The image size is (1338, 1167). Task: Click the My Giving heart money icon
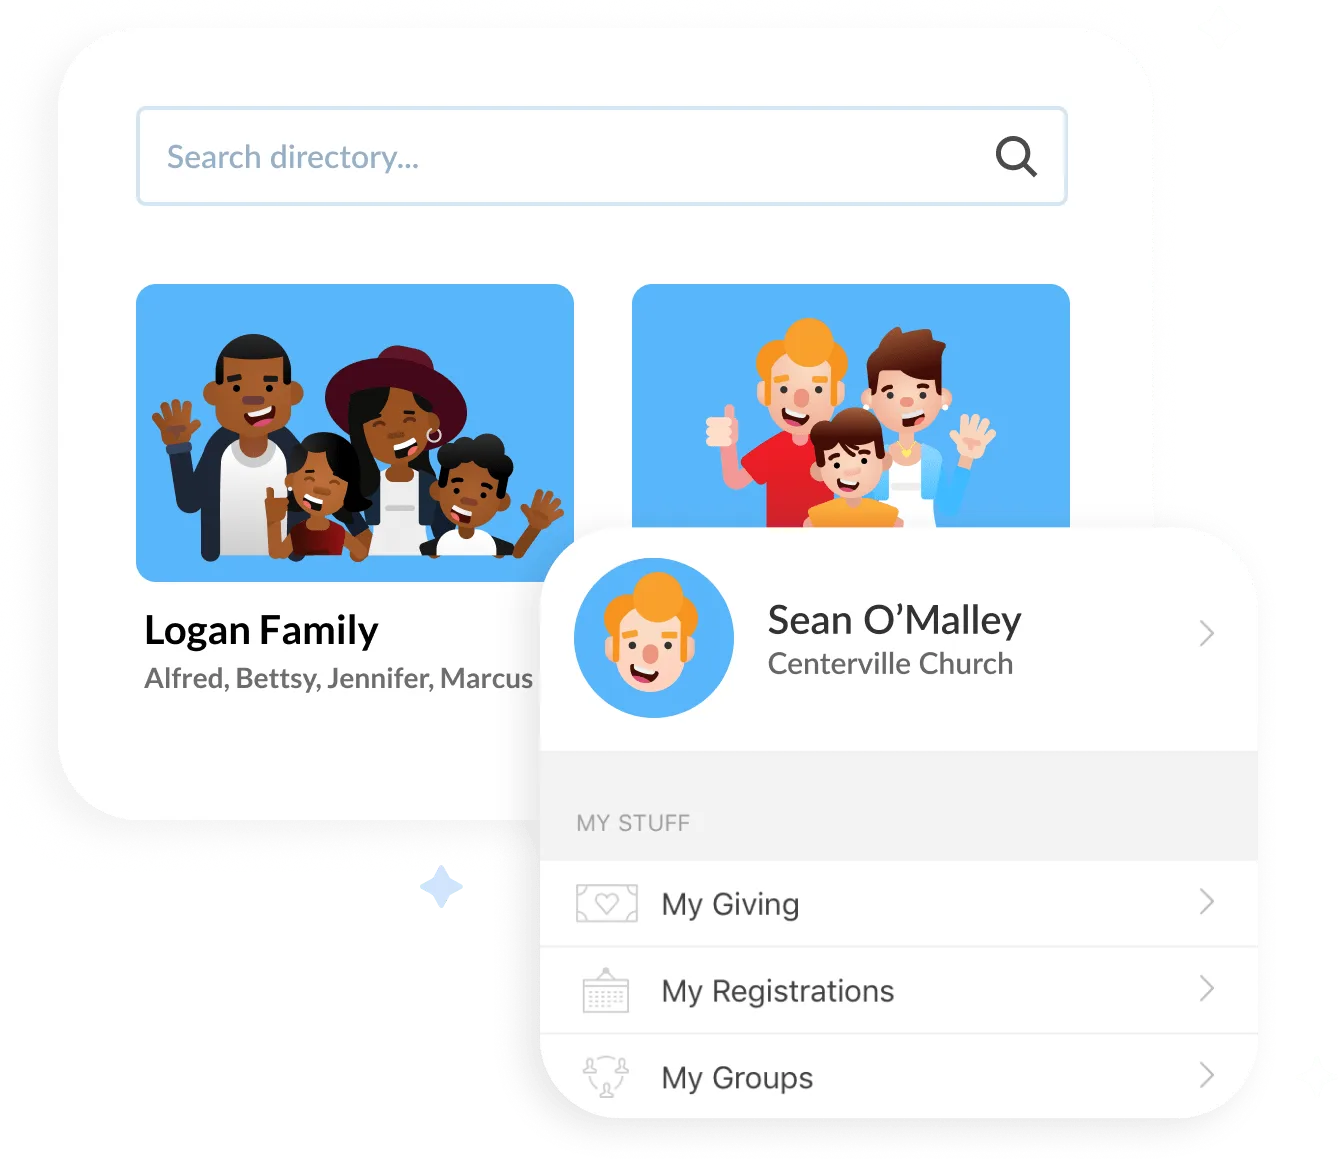click(607, 903)
